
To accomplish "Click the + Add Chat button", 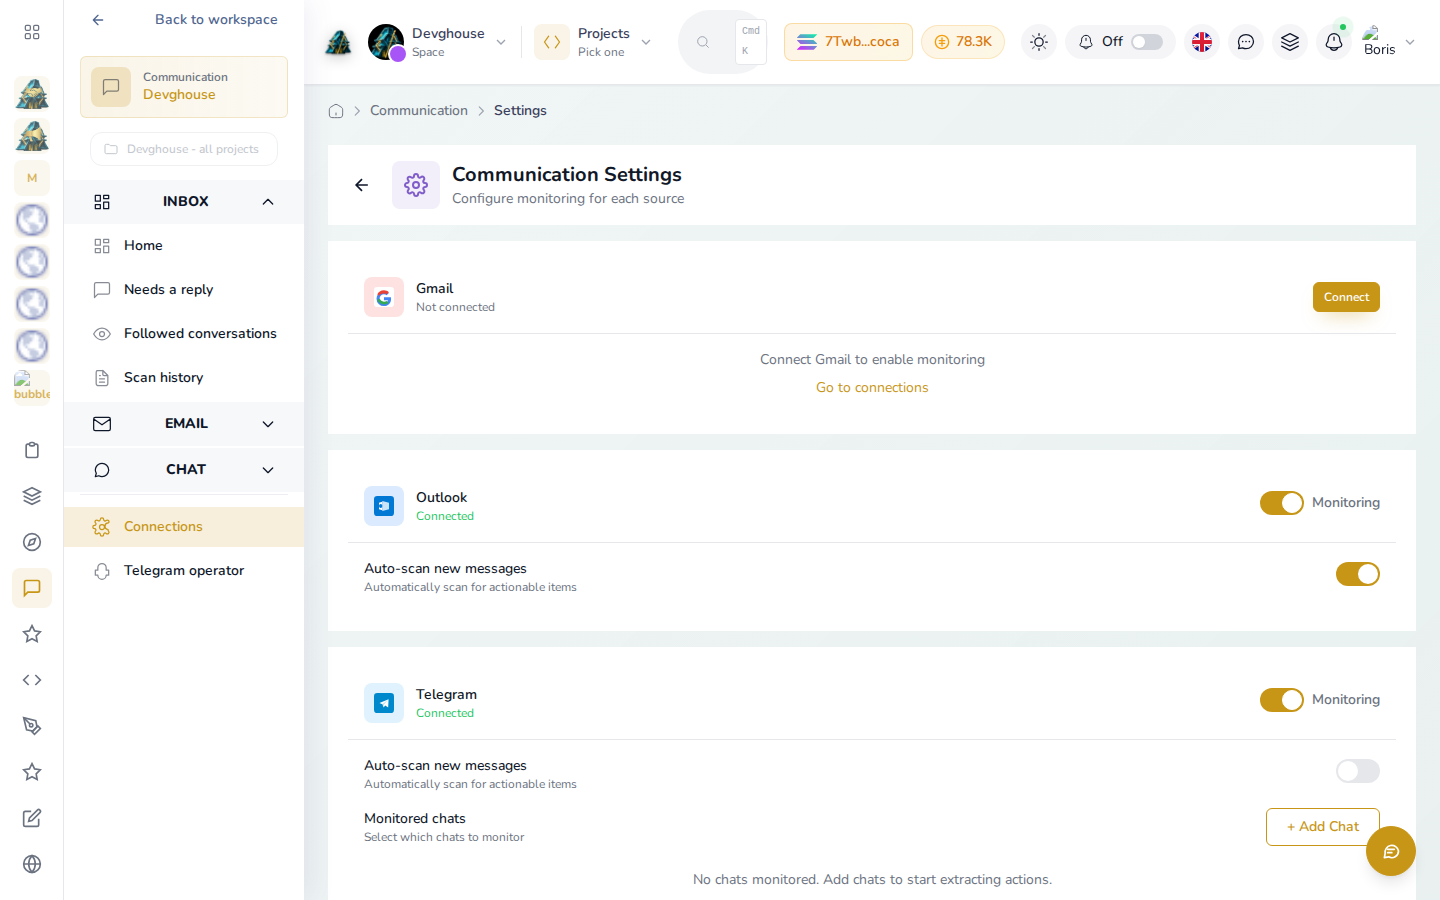I will pos(1322,827).
